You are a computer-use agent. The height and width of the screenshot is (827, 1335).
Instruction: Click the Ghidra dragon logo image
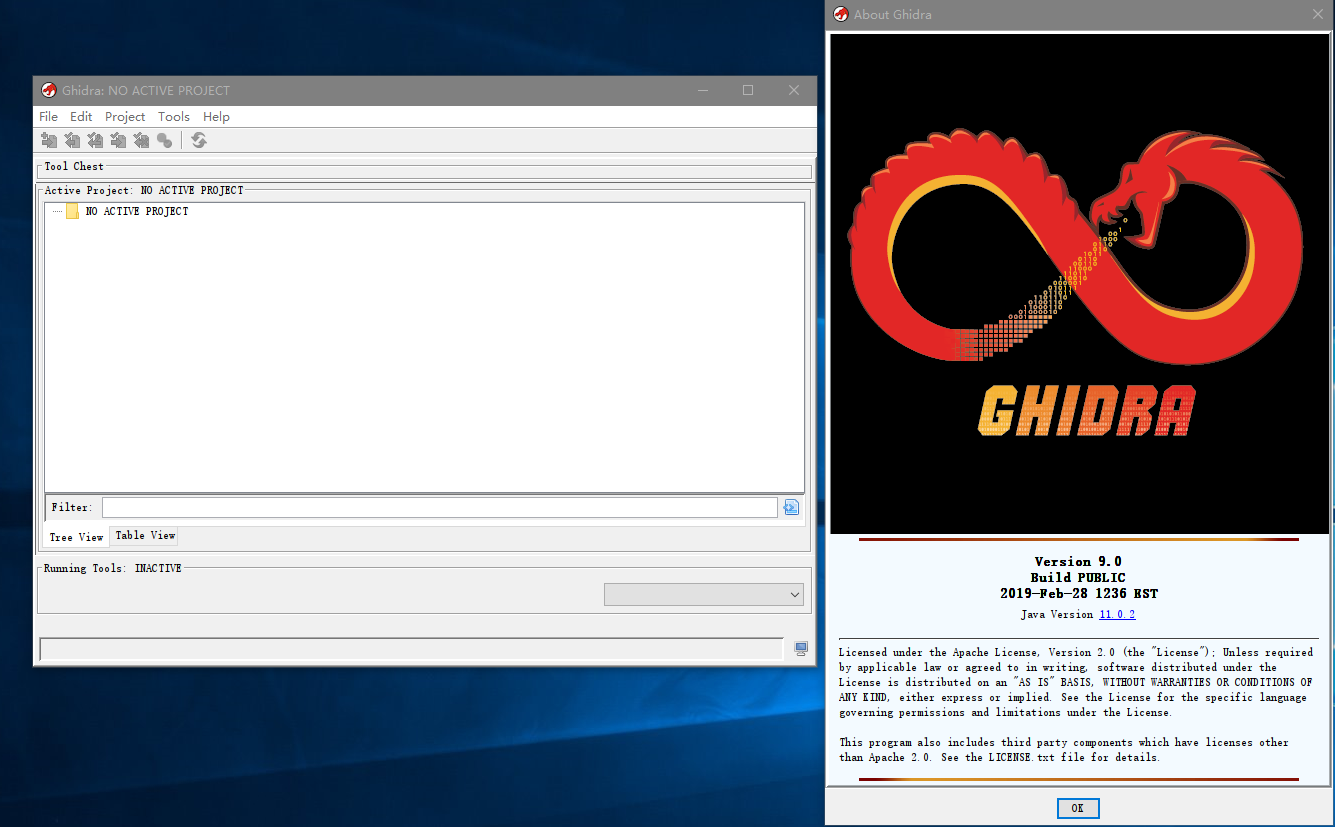point(1078,283)
